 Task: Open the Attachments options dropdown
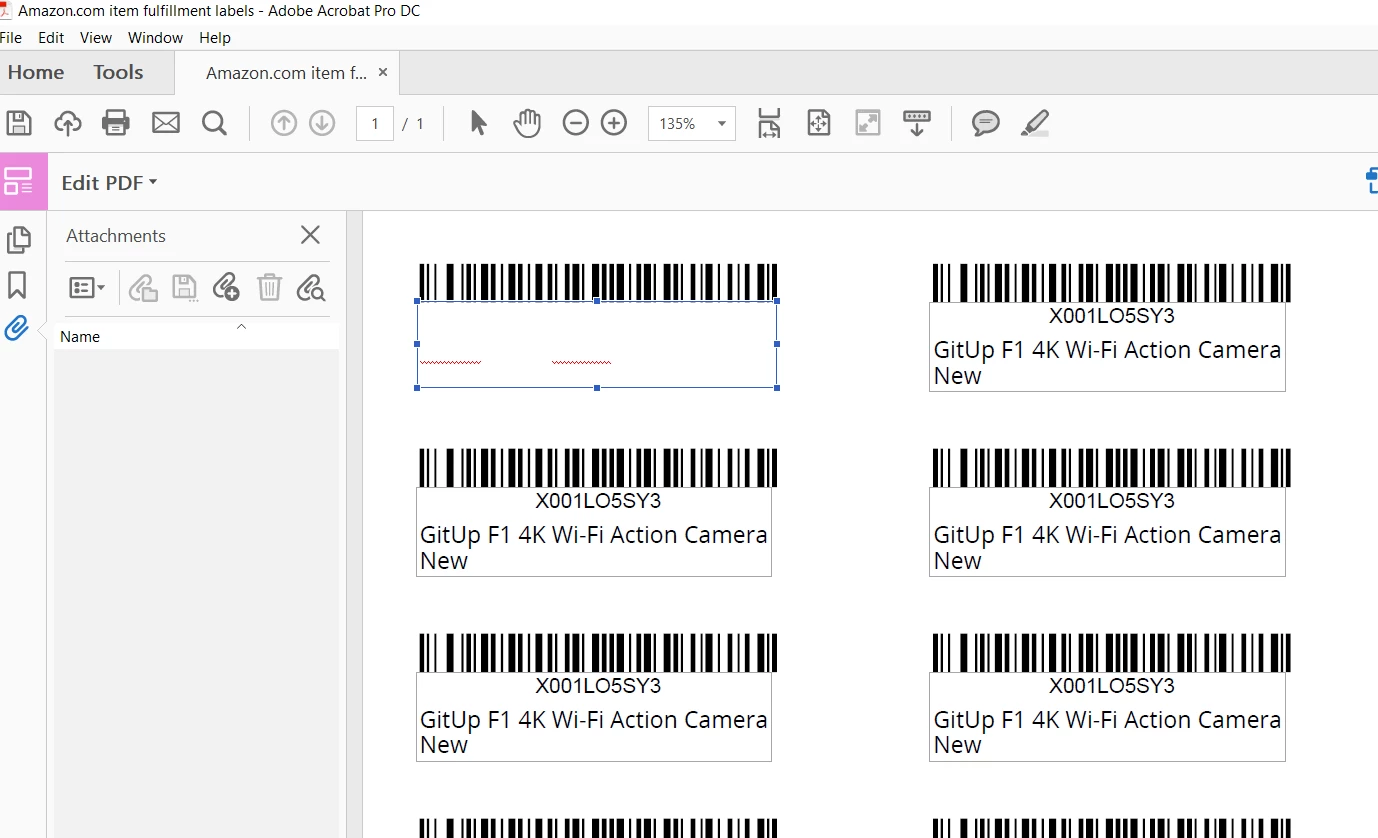pos(87,288)
